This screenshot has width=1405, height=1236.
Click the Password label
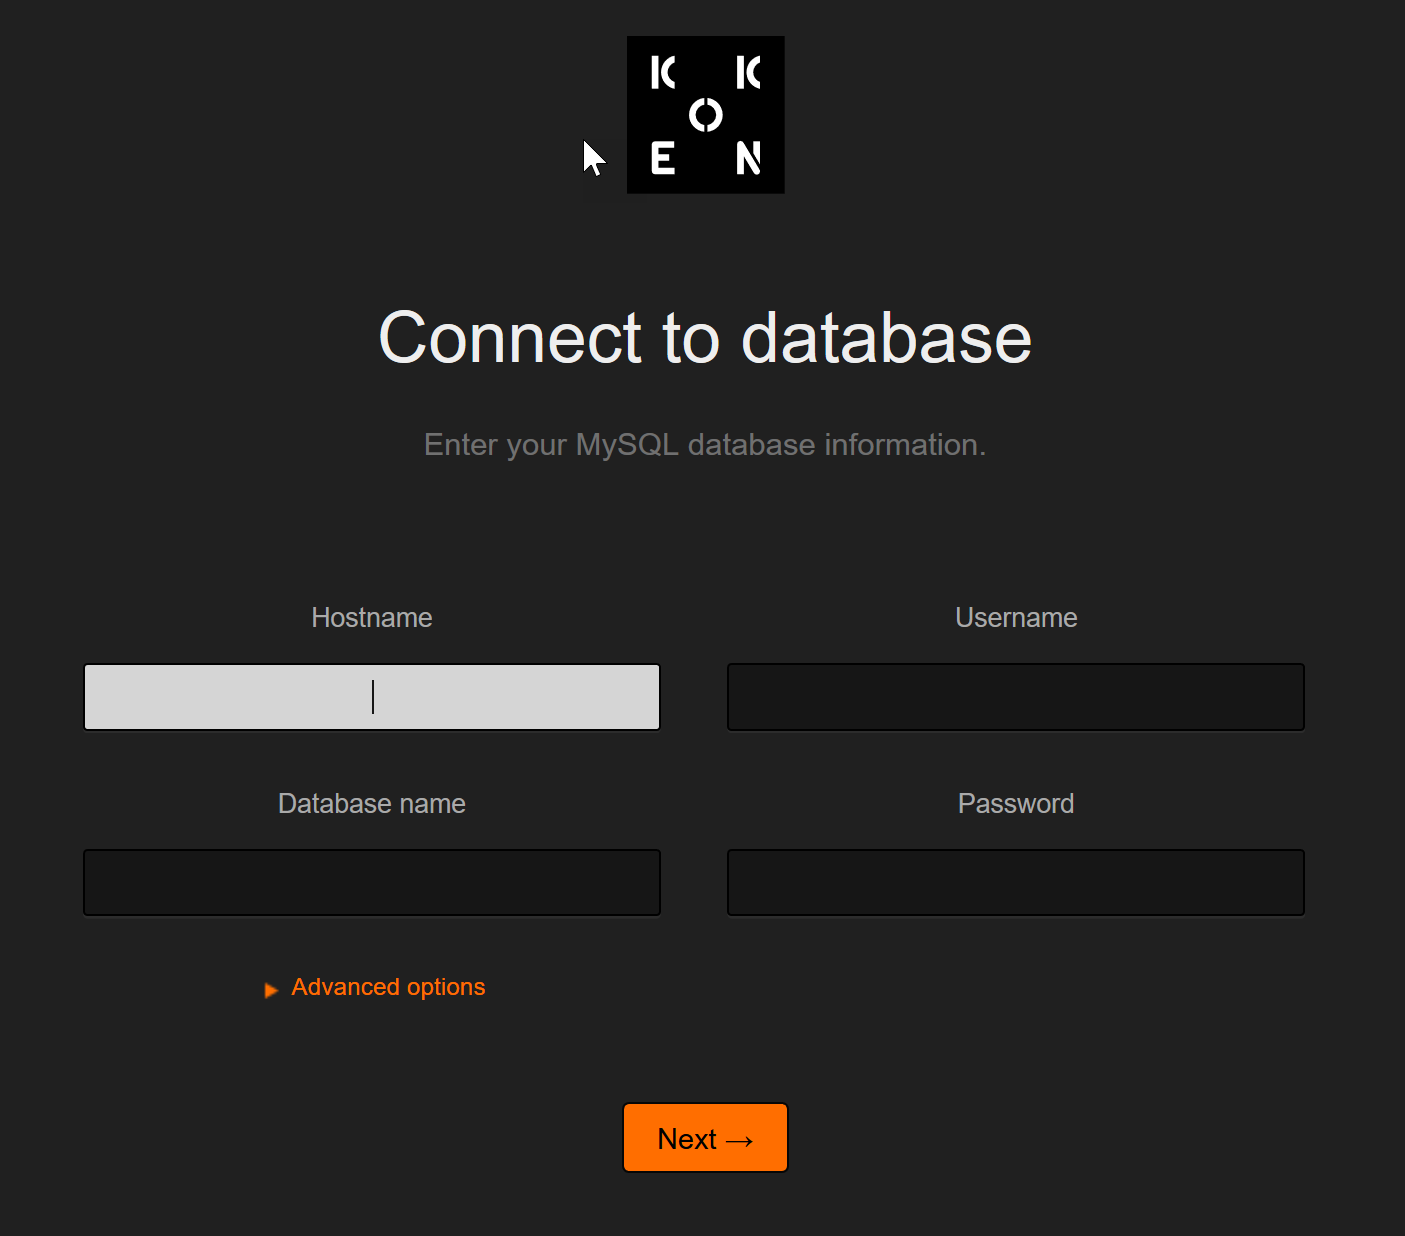coord(1016,804)
